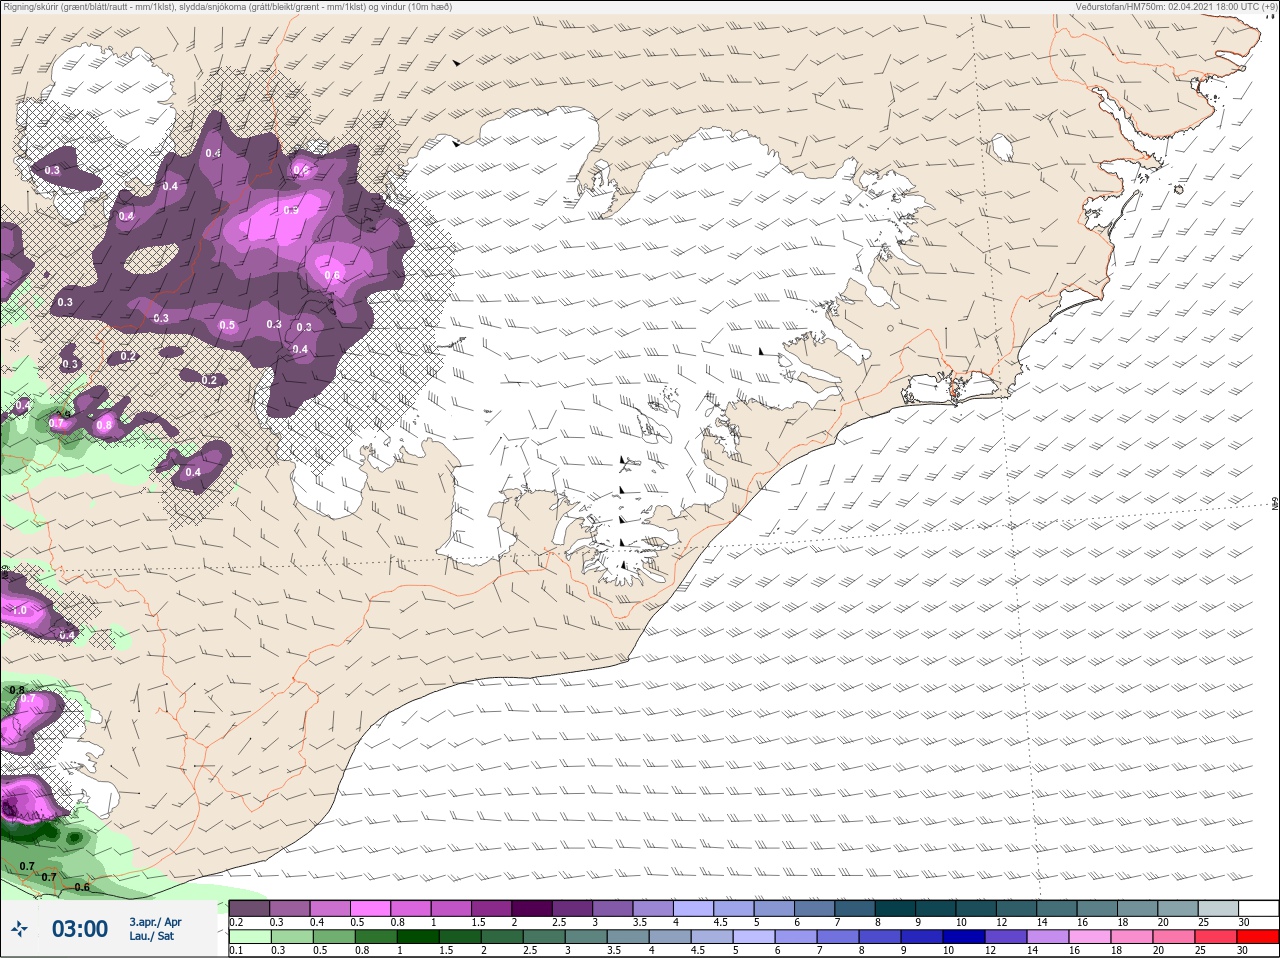
Task: Click the 14 label in bottom legend row
Action: pyautogui.click(x=1031, y=950)
